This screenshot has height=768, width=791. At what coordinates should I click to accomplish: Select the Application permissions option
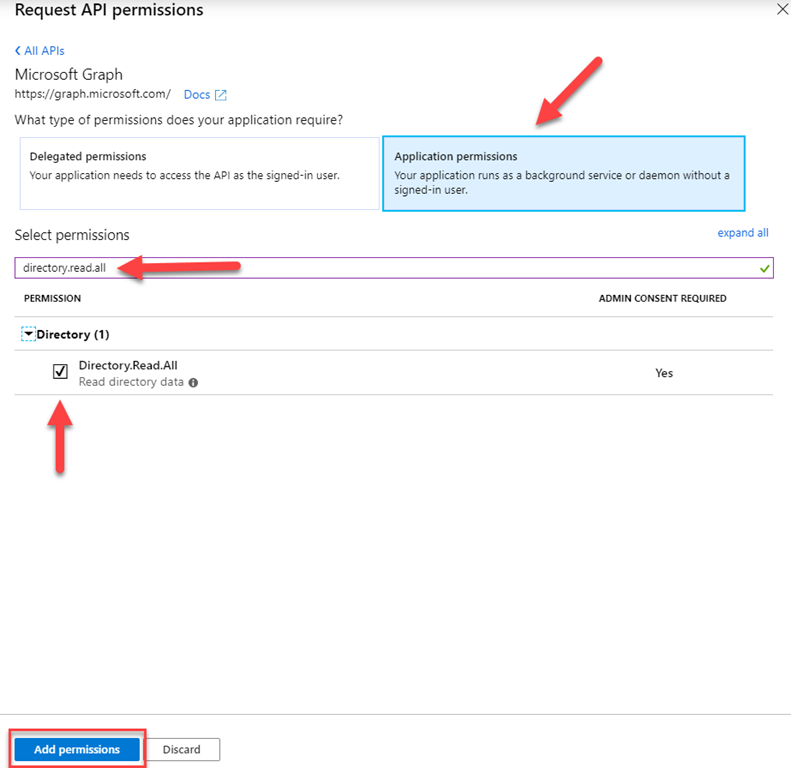pyautogui.click(x=563, y=173)
